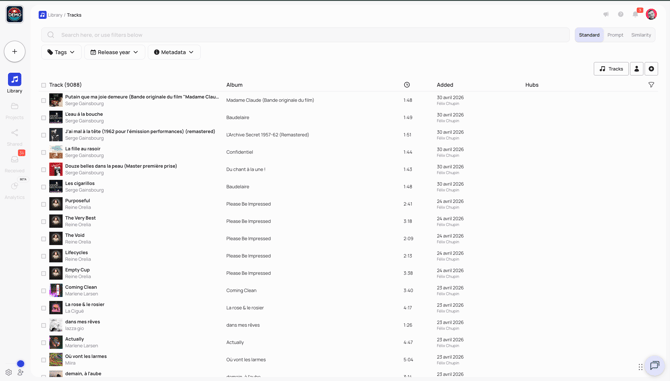Open the Analytics beta icon
The image size is (670, 381).
pyautogui.click(x=15, y=186)
